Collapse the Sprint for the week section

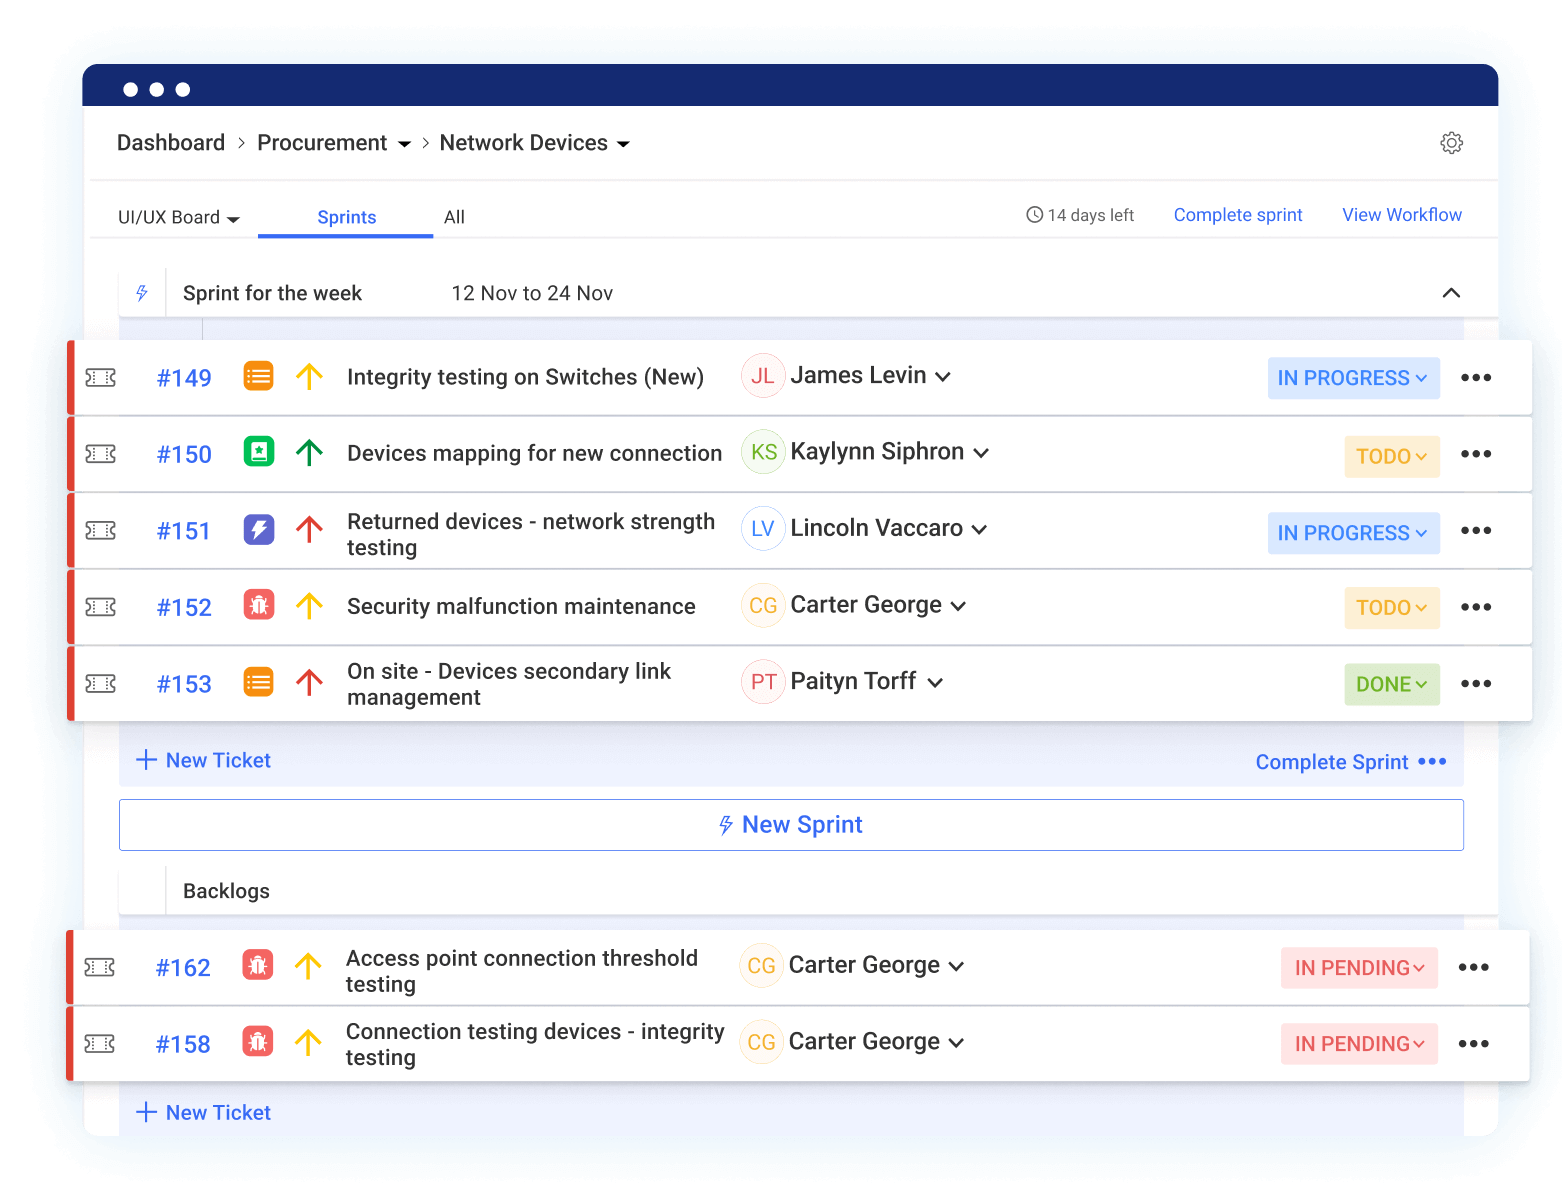point(1451,293)
